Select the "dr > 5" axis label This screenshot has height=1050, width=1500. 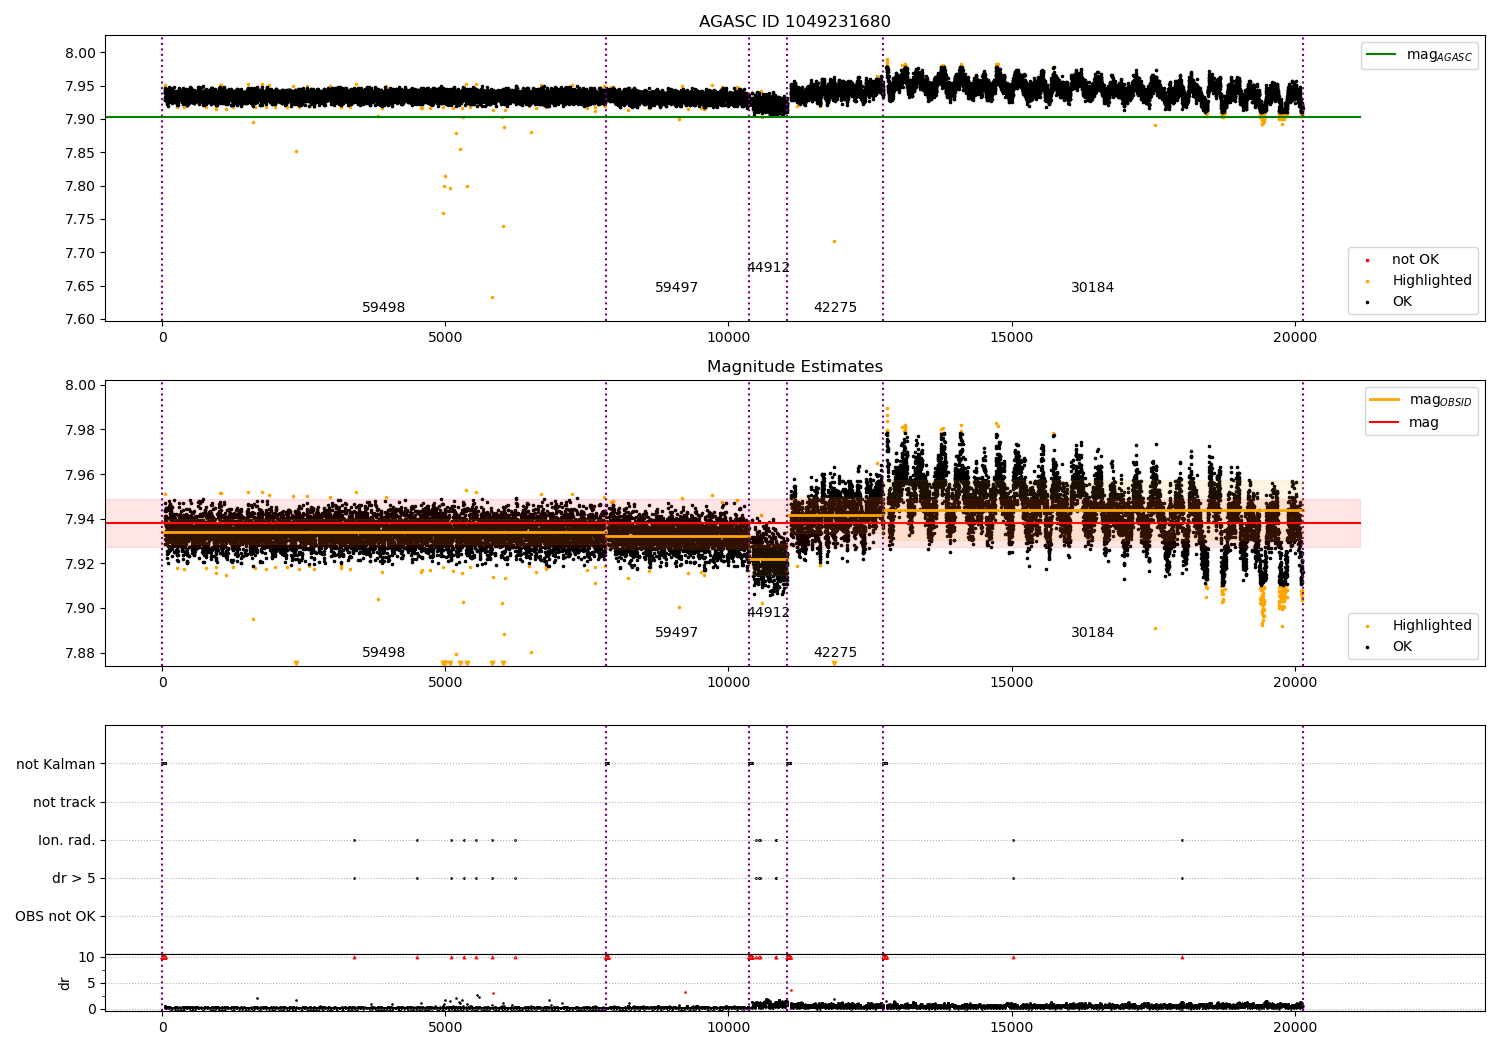(74, 879)
